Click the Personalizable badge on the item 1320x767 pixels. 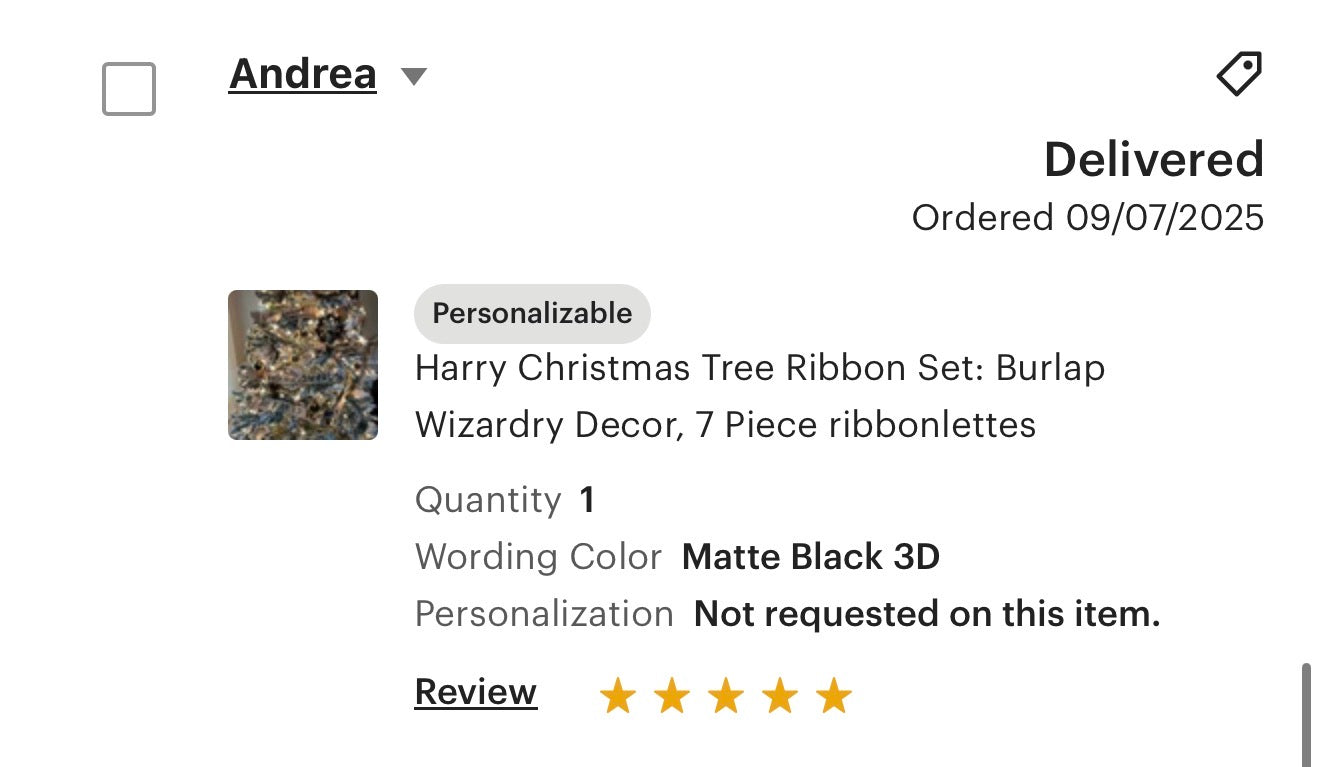click(x=531, y=313)
